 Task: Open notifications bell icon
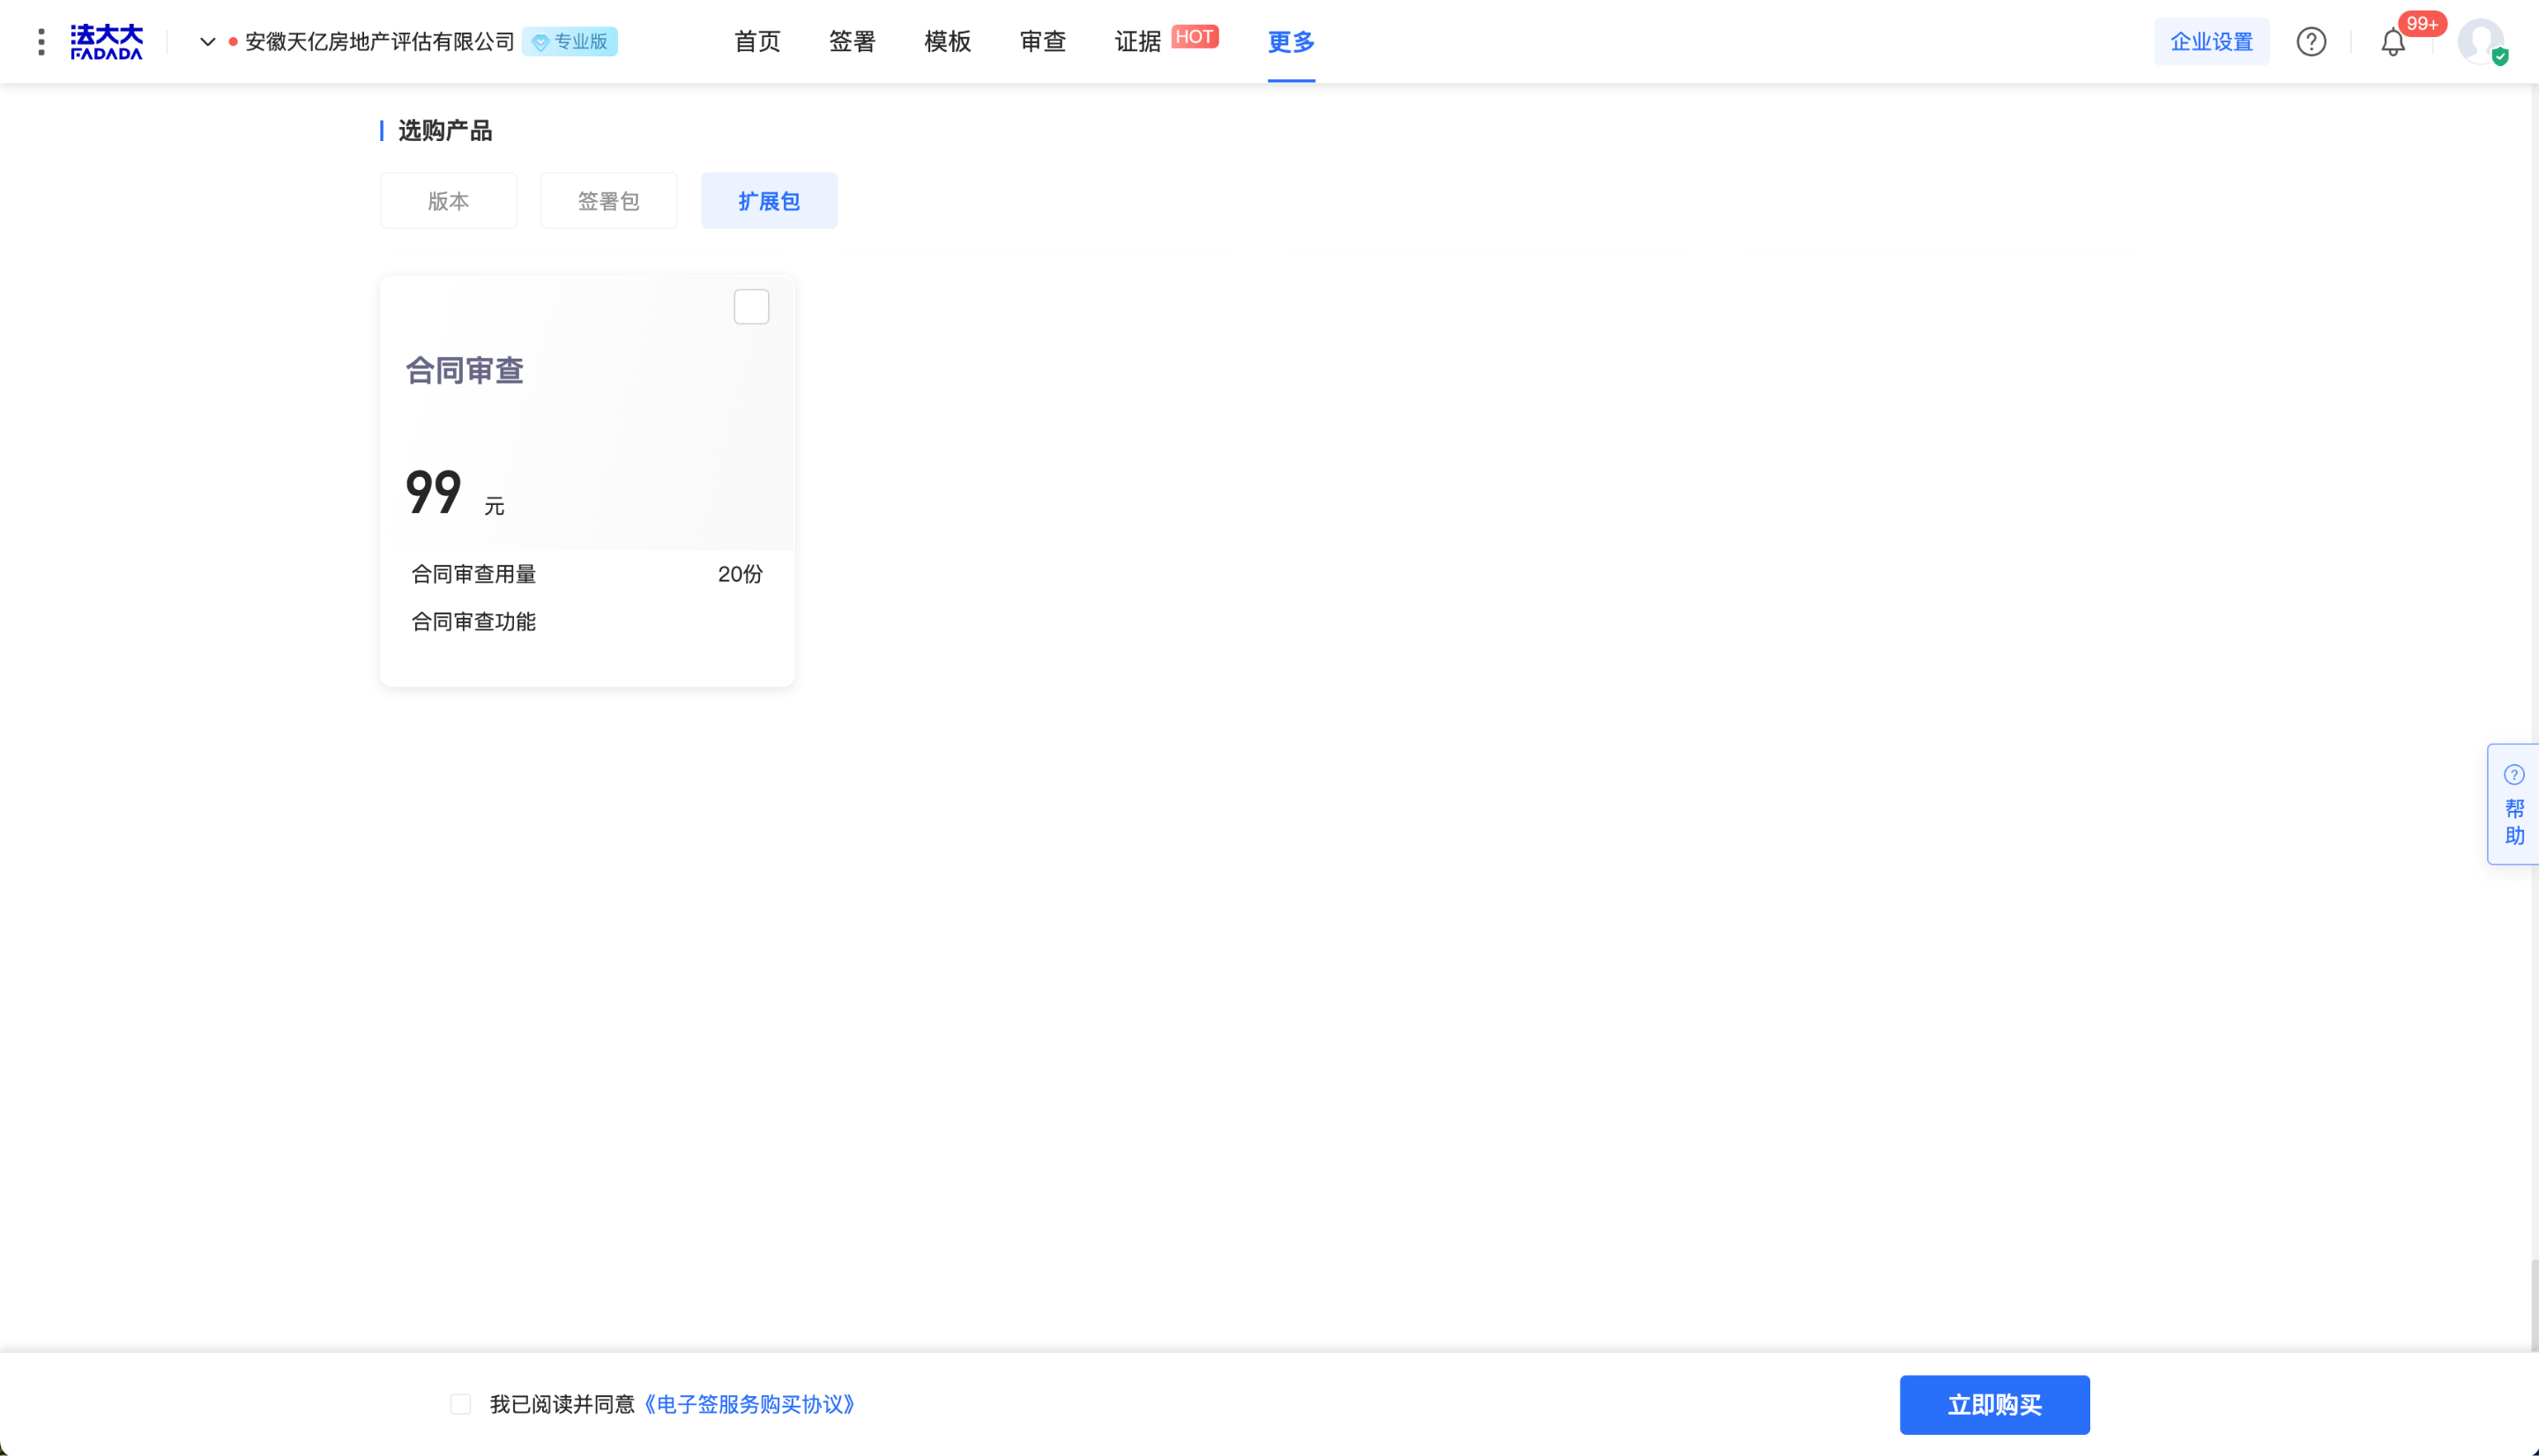(x=2392, y=43)
